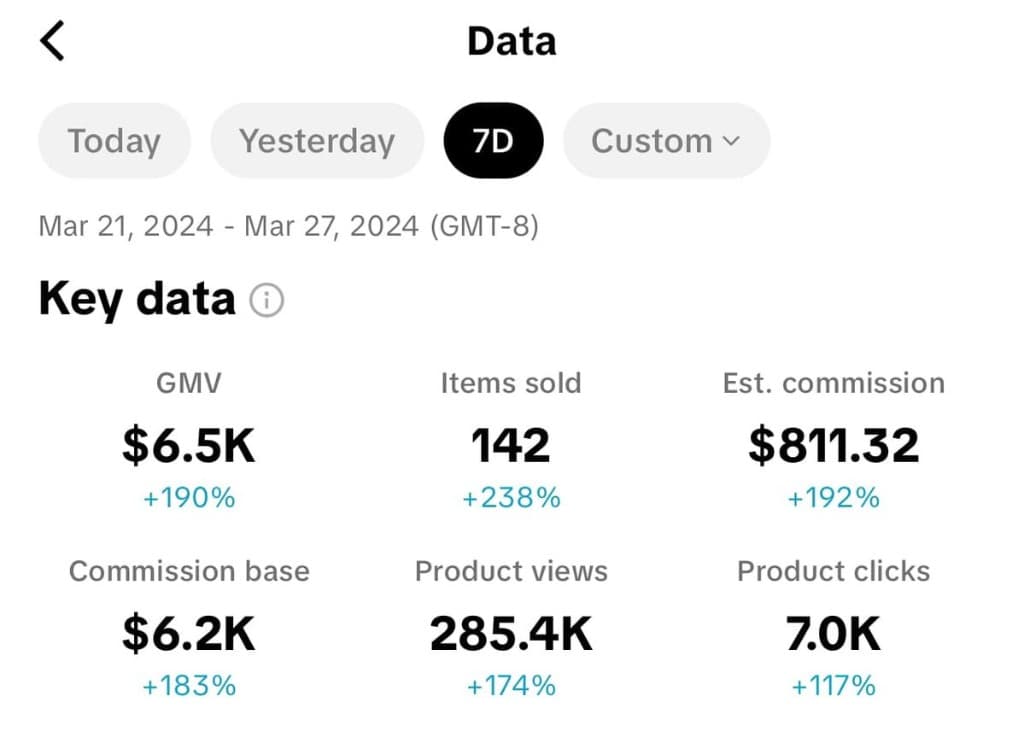The height and width of the screenshot is (739, 1024).
Task: Tap the +117% Product clicks change
Action: [x=834, y=686]
